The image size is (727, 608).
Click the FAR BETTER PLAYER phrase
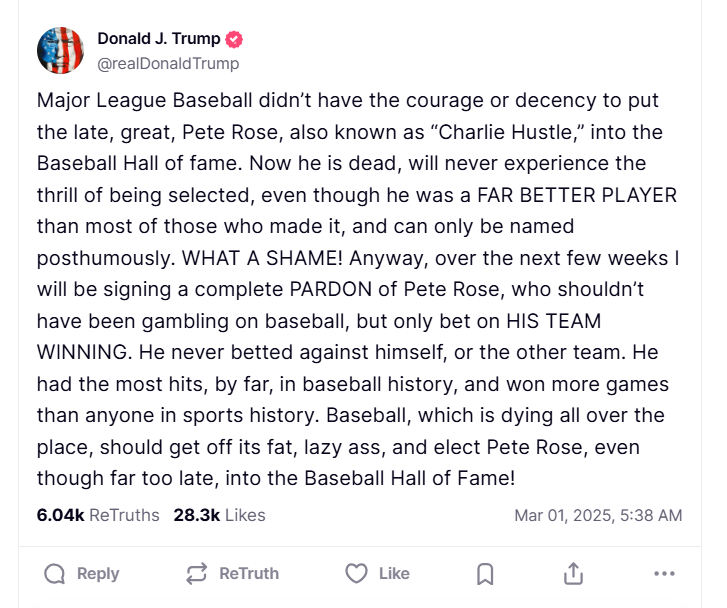tap(577, 195)
